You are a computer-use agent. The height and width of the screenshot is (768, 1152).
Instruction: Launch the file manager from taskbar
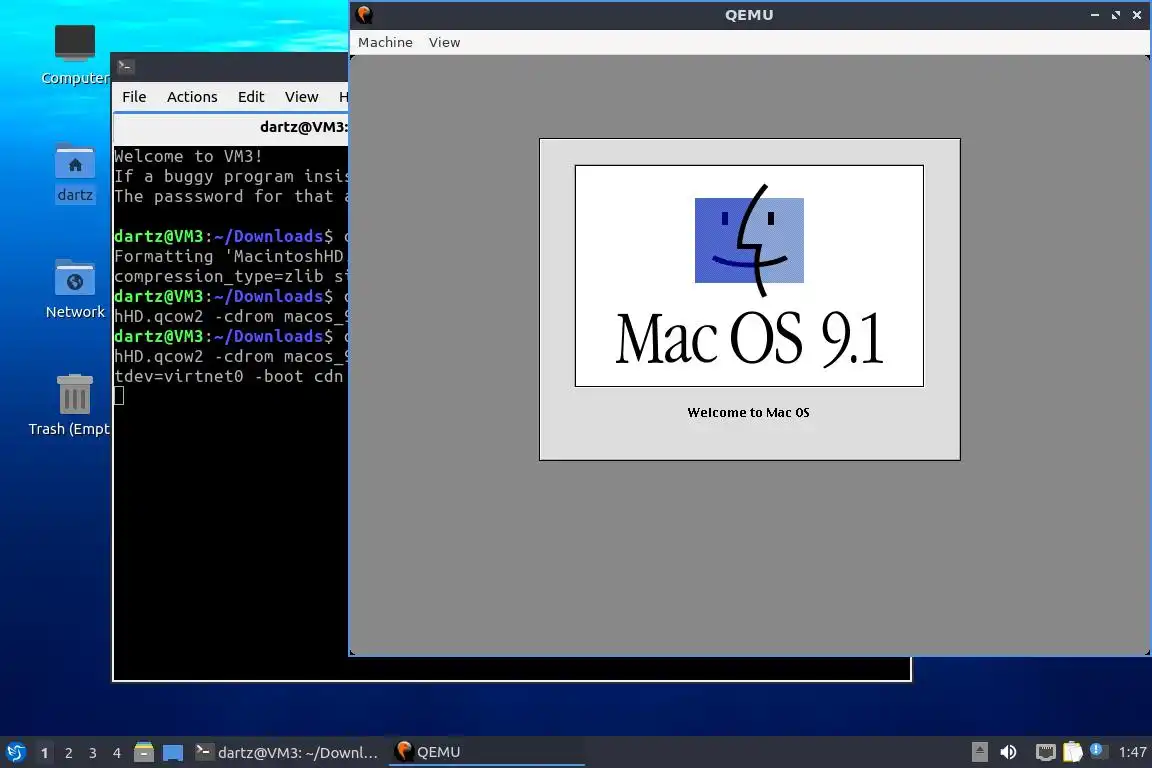144,753
